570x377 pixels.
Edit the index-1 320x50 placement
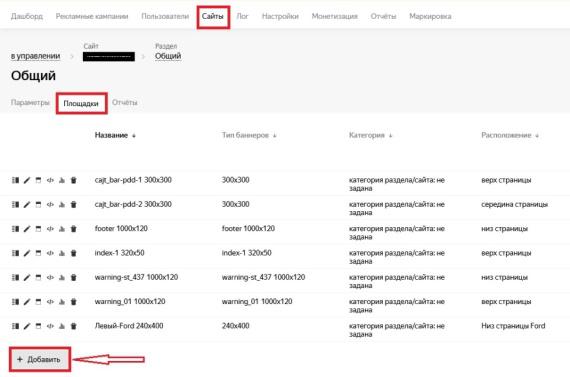[x=27, y=253]
